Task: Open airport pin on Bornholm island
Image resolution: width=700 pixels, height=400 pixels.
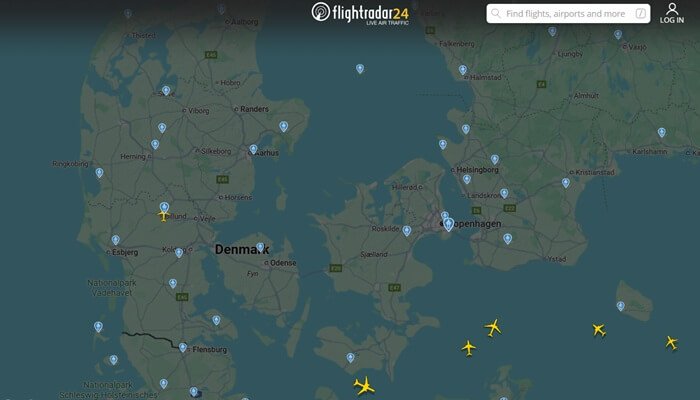Action: [621, 306]
